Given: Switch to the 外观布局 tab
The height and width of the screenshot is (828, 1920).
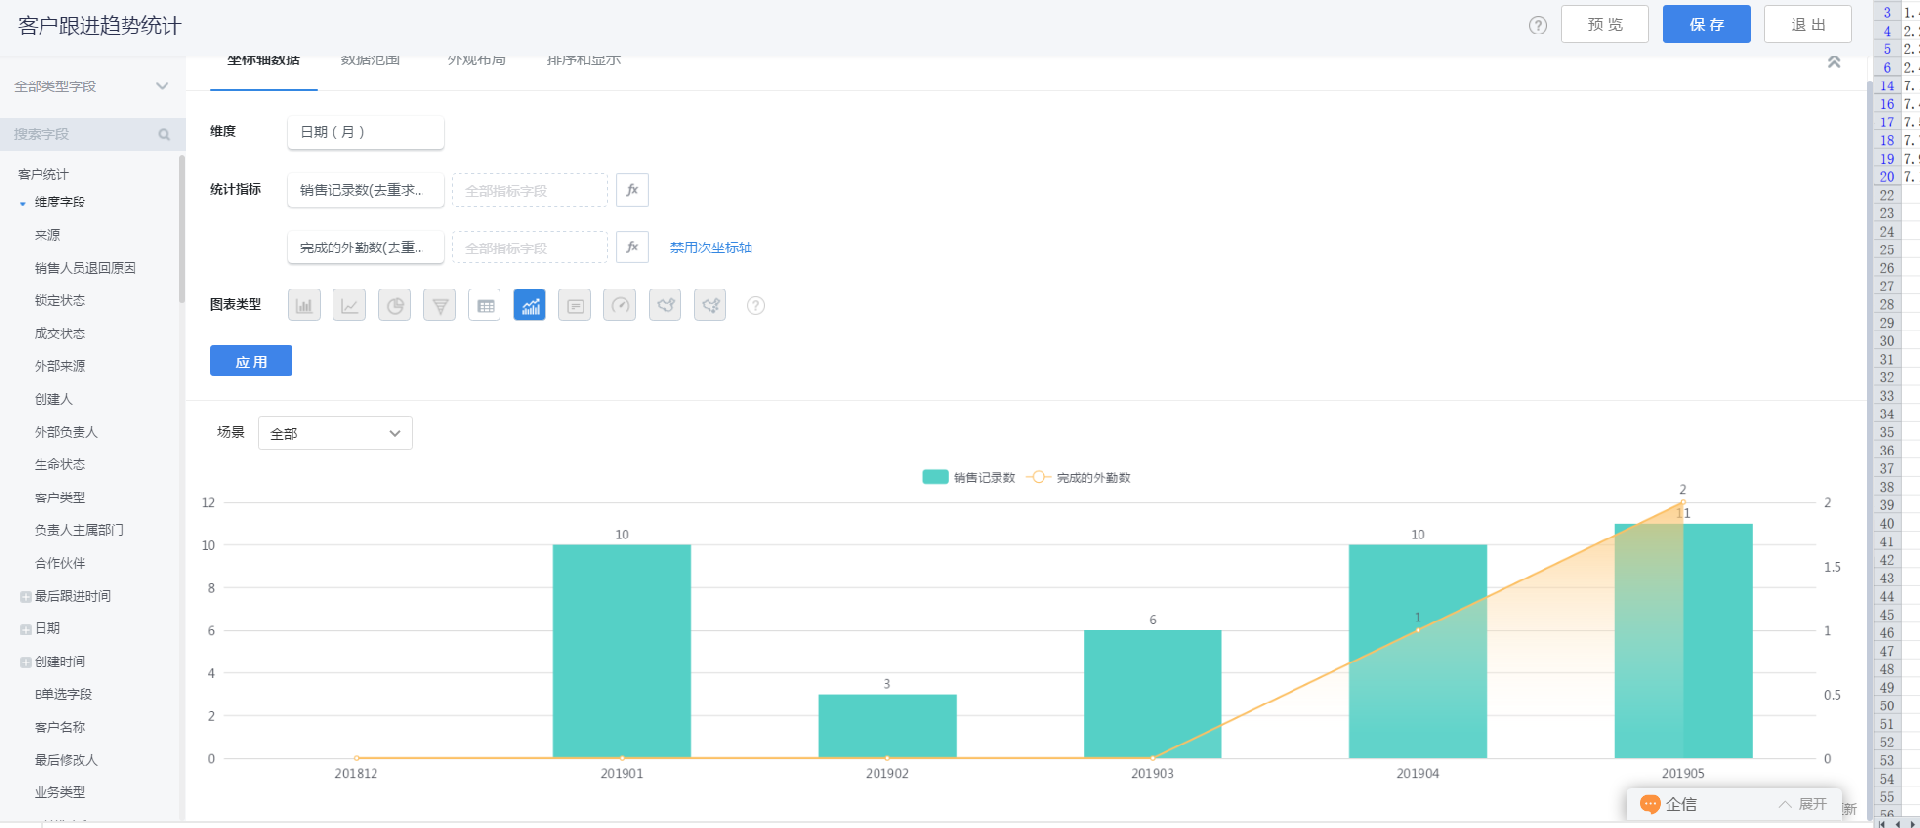Looking at the screenshot, I should (x=477, y=61).
